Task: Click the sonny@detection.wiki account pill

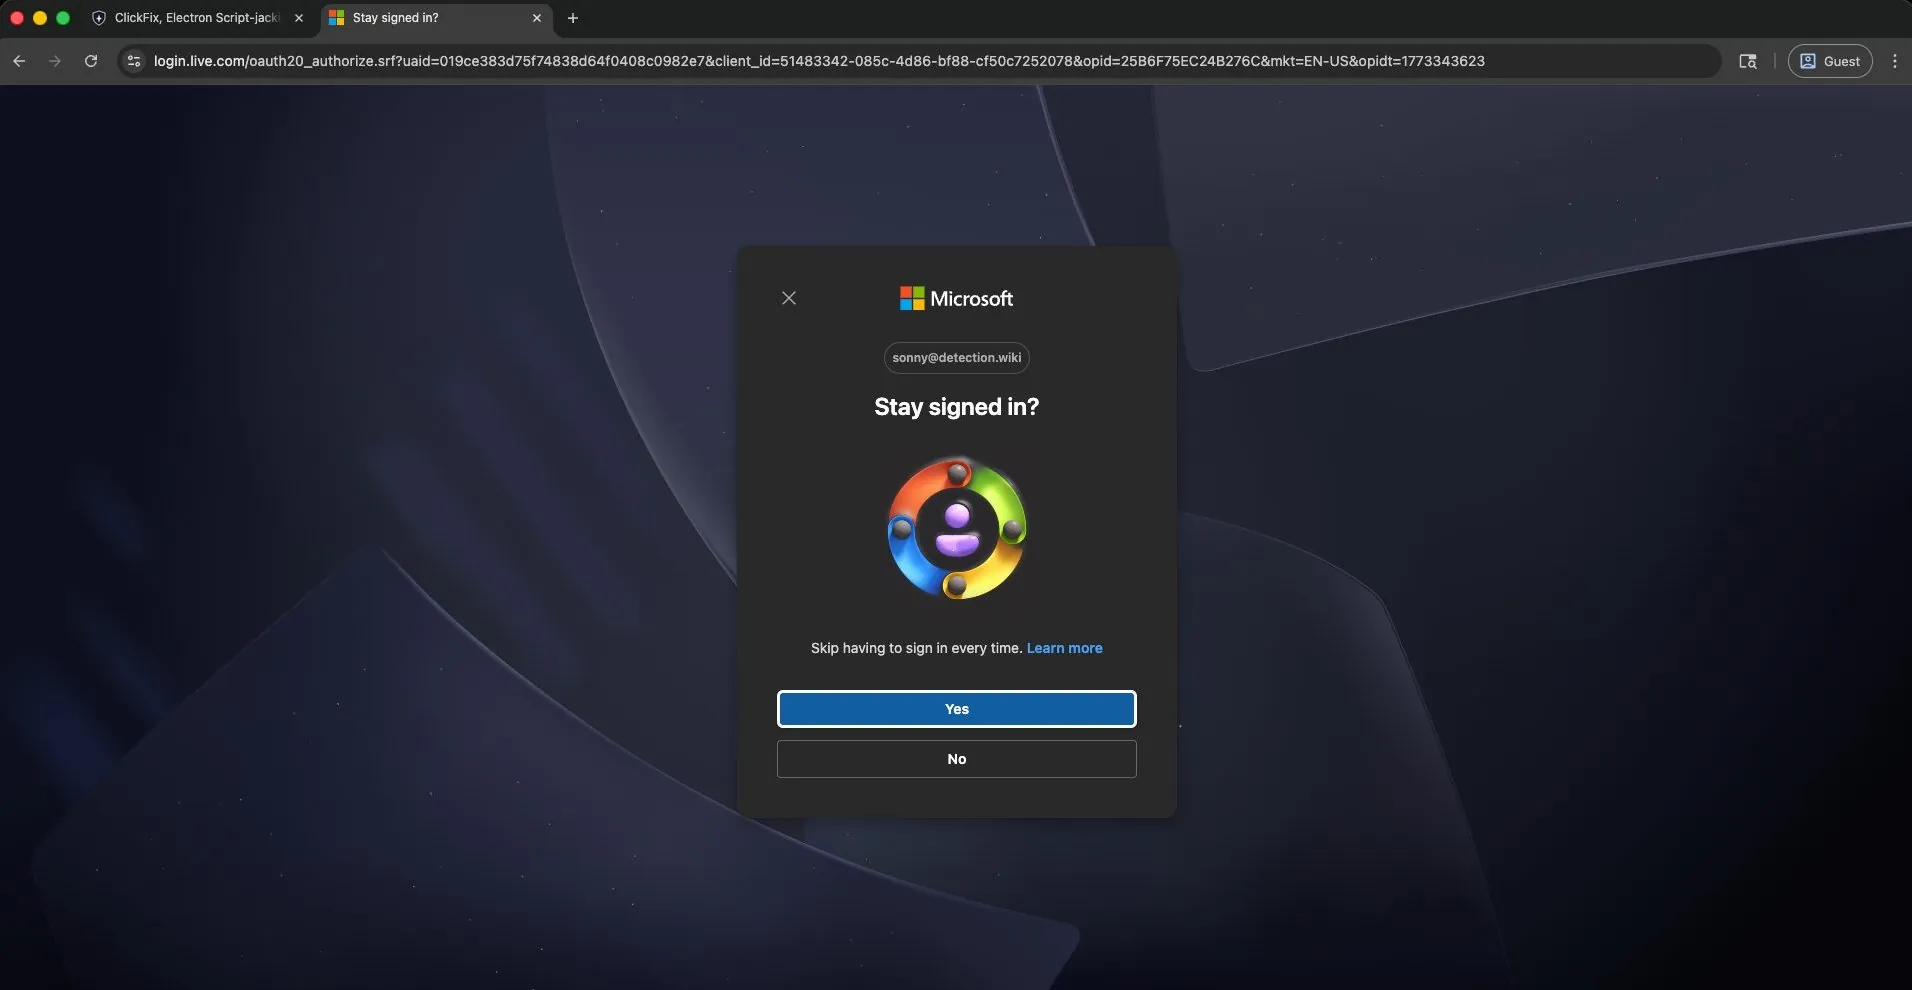Action: point(956,358)
